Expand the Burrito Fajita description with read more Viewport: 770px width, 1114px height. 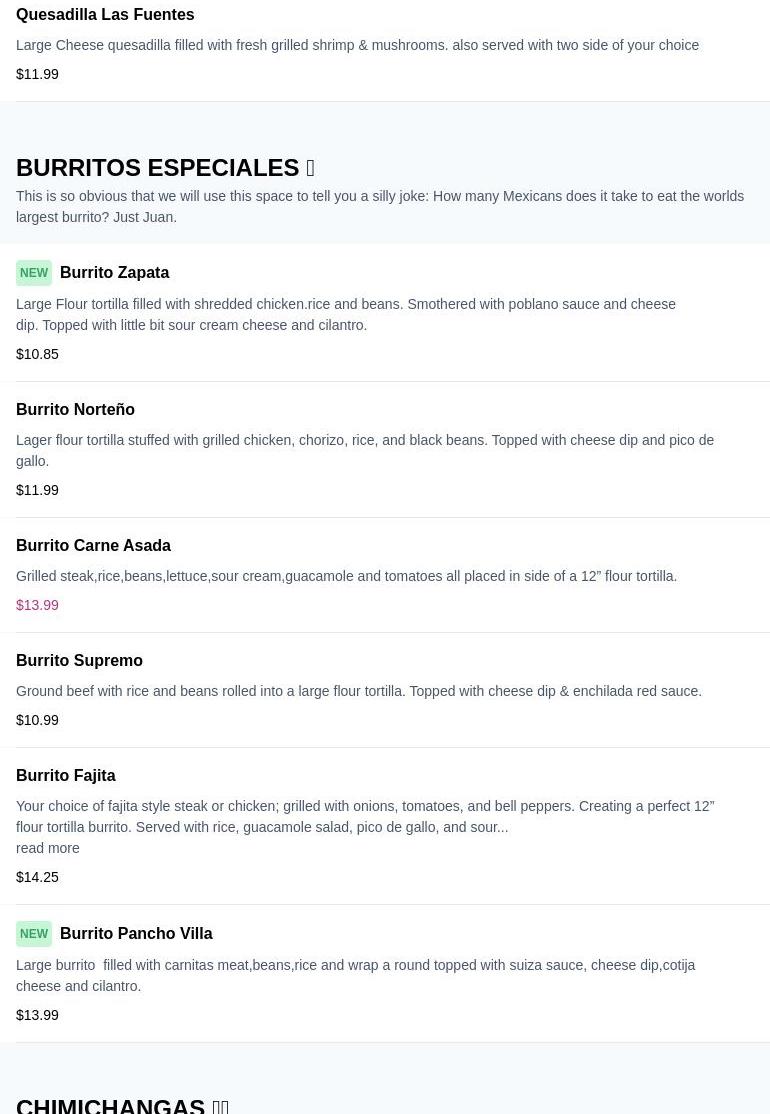pyautogui.click(x=48, y=848)
